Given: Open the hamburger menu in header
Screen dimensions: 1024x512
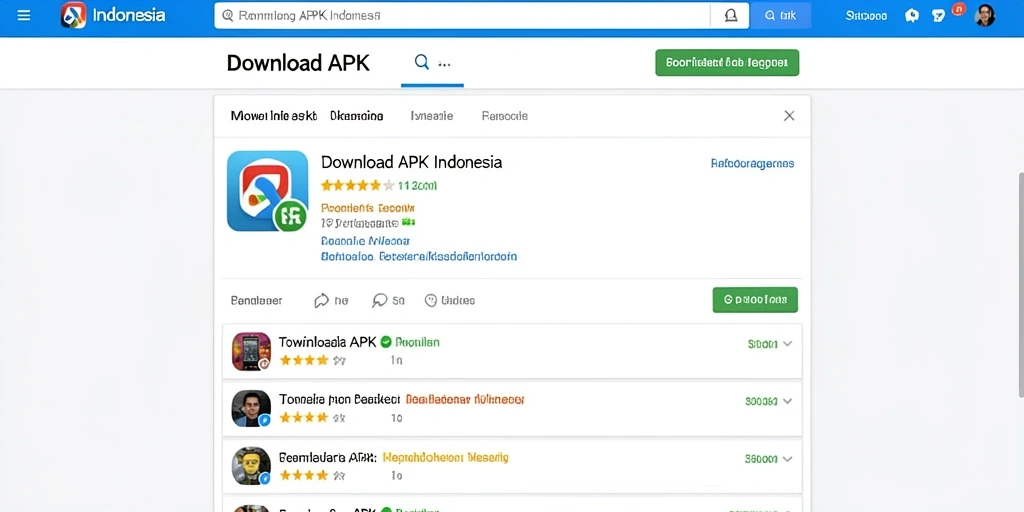Looking at the screenshot, I should click(x=24, y=15).
